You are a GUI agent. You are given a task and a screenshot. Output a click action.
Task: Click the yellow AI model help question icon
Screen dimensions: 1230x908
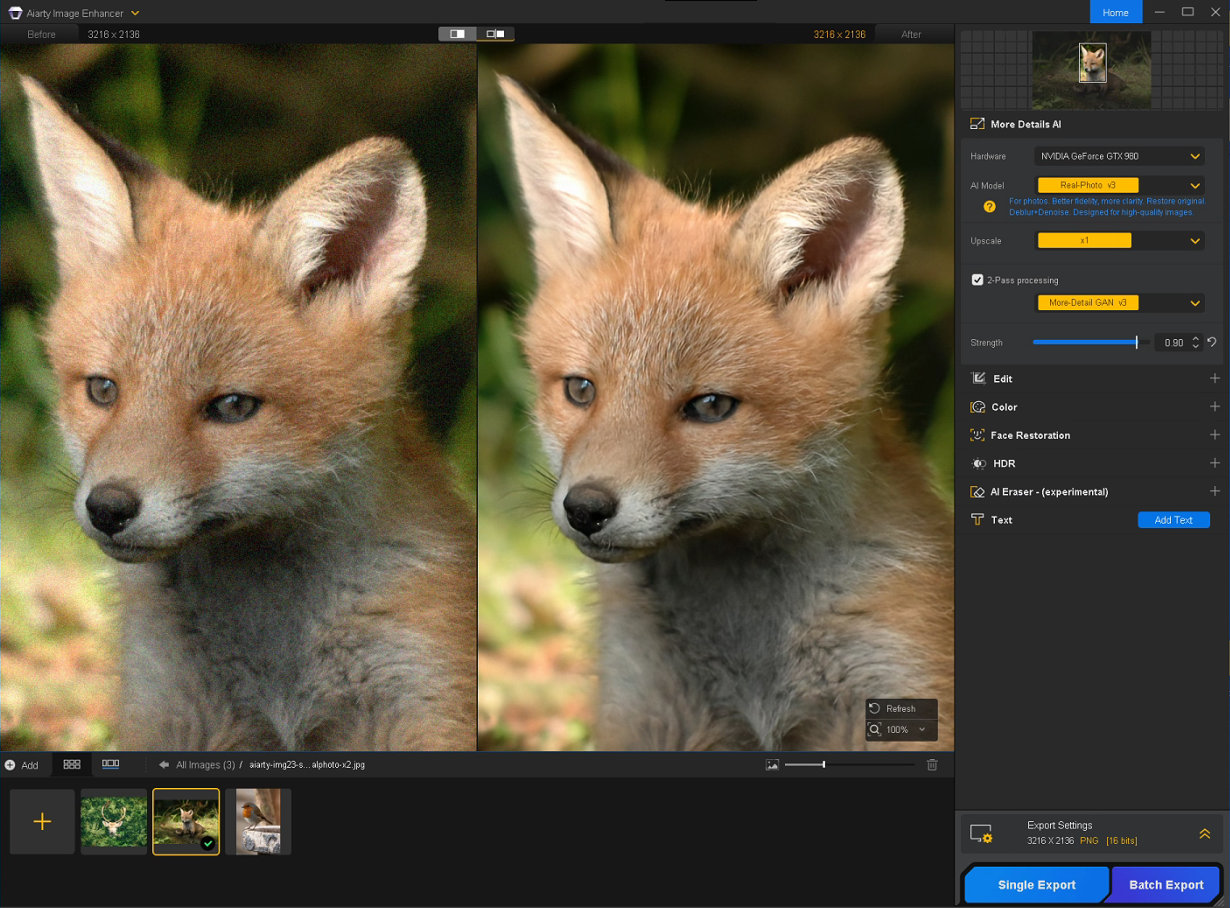coord(989,206)
